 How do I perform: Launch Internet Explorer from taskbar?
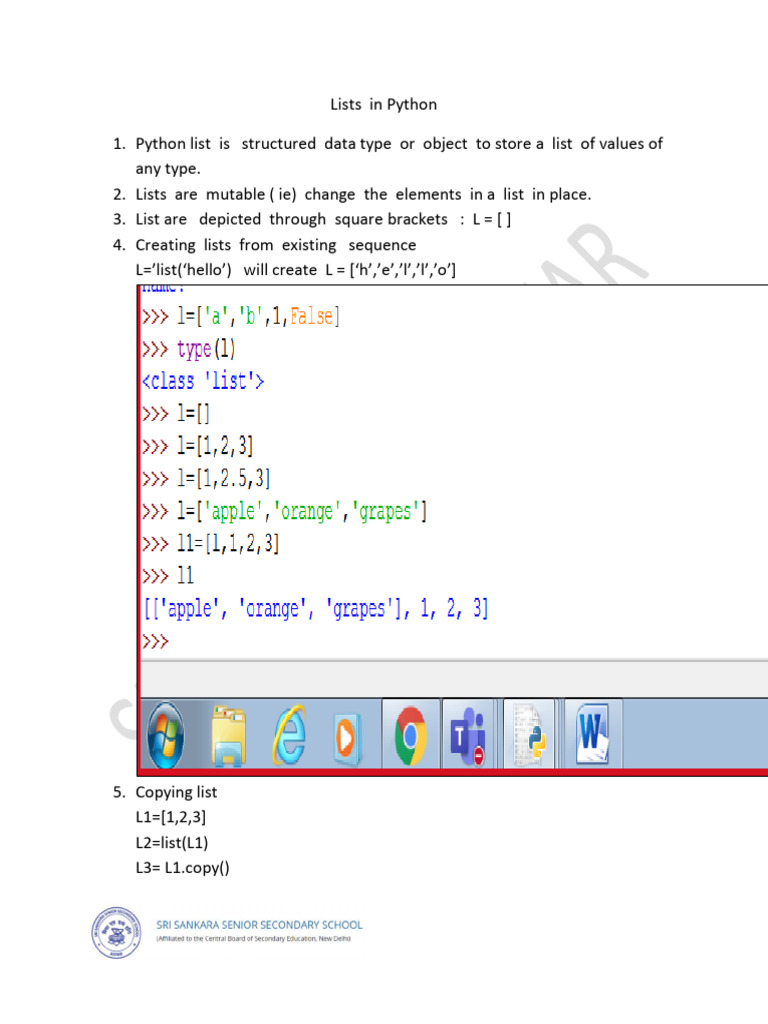289,735
